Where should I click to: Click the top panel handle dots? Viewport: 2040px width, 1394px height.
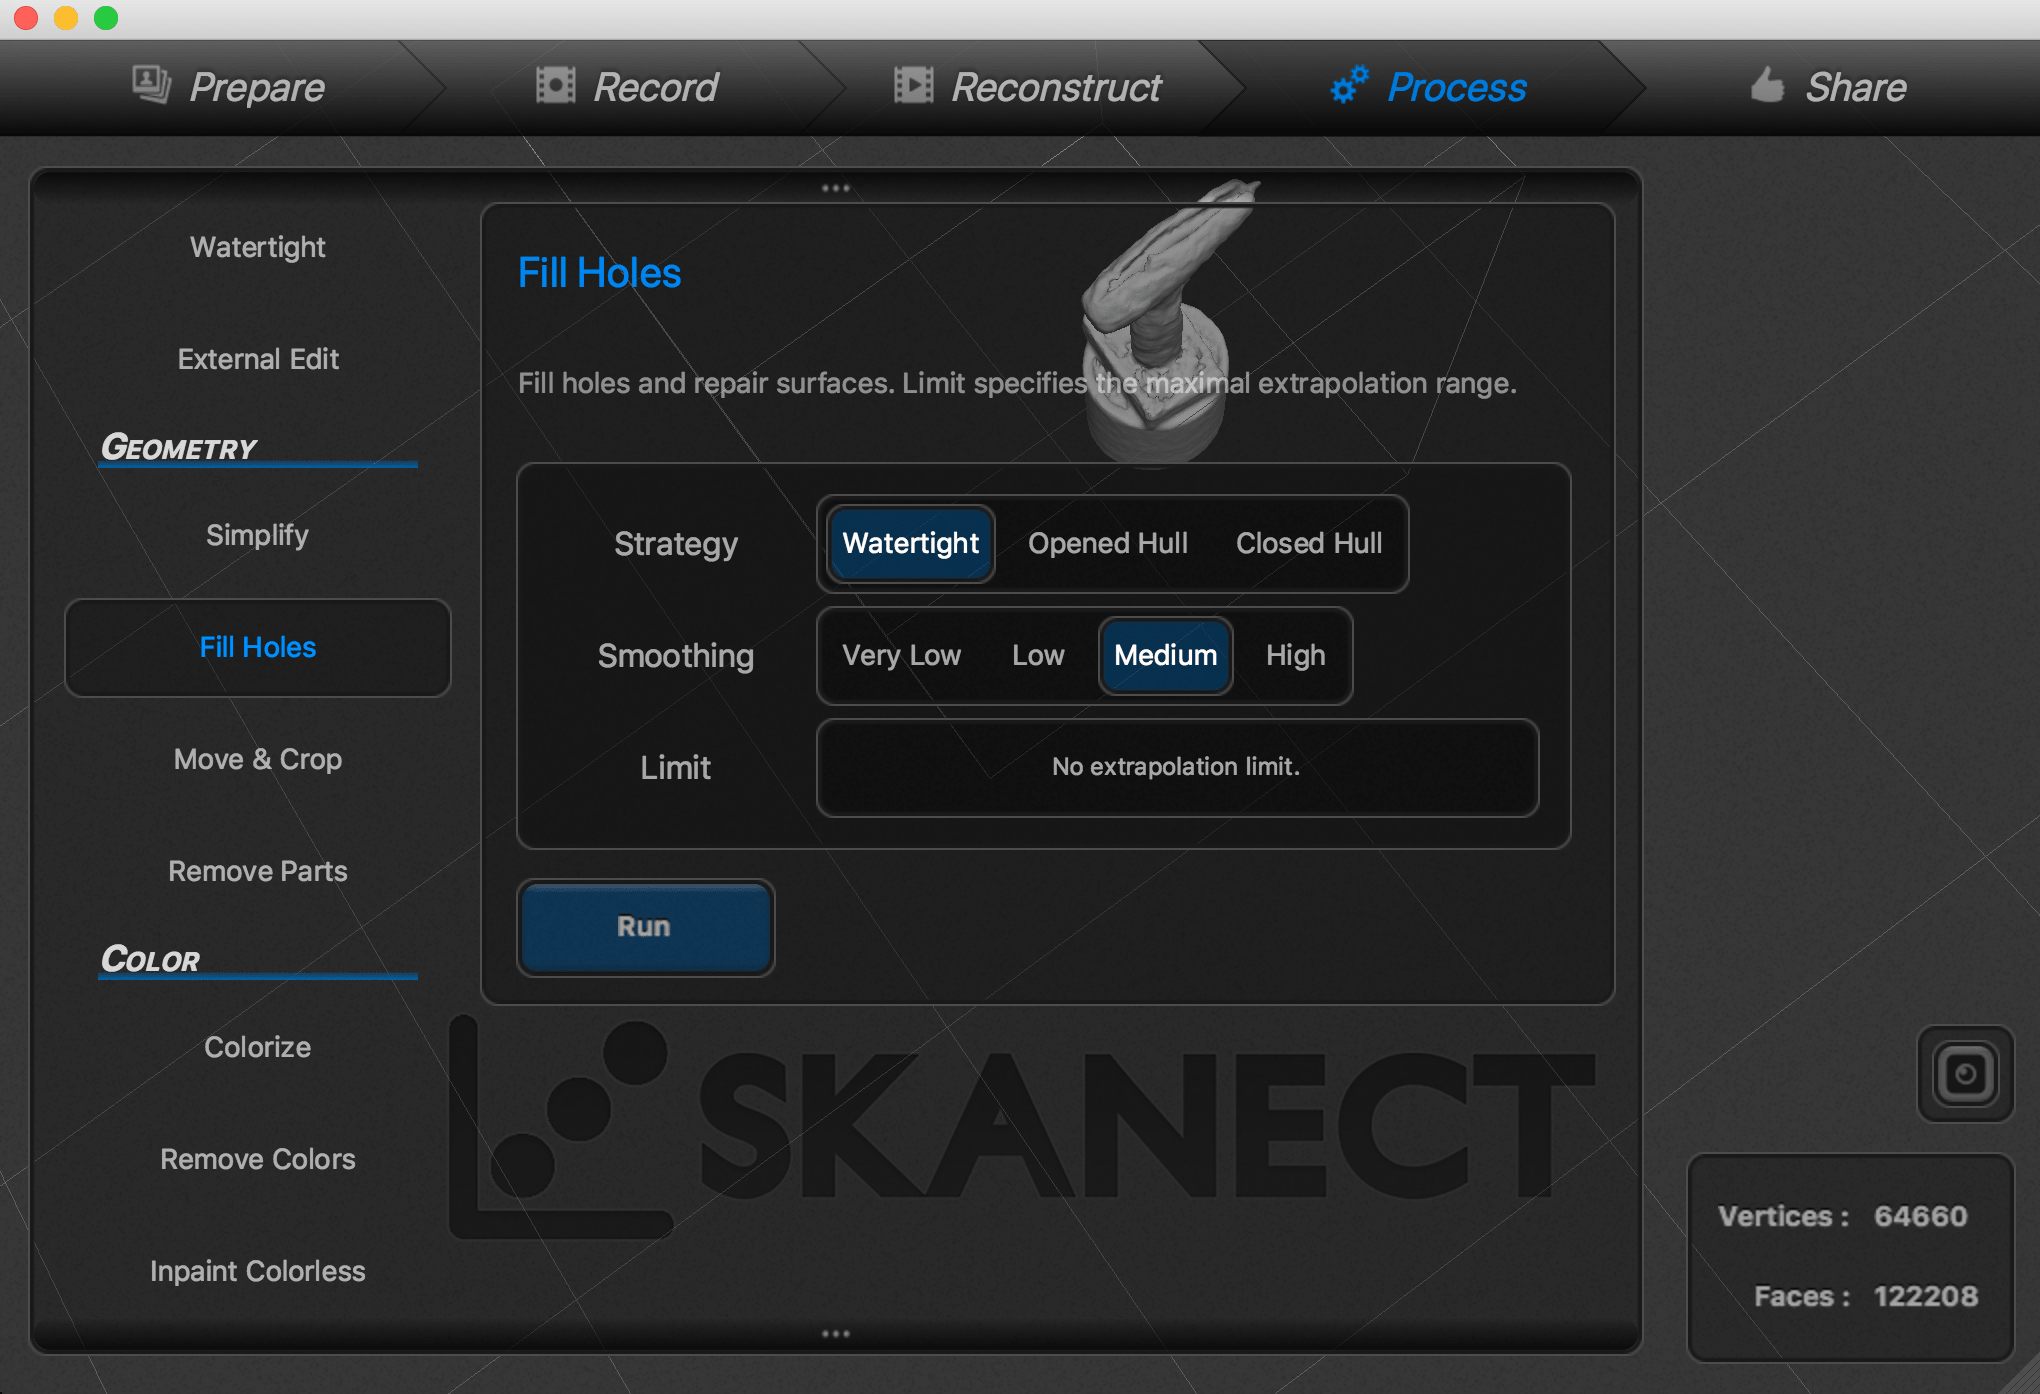click(x=836, y=188)
